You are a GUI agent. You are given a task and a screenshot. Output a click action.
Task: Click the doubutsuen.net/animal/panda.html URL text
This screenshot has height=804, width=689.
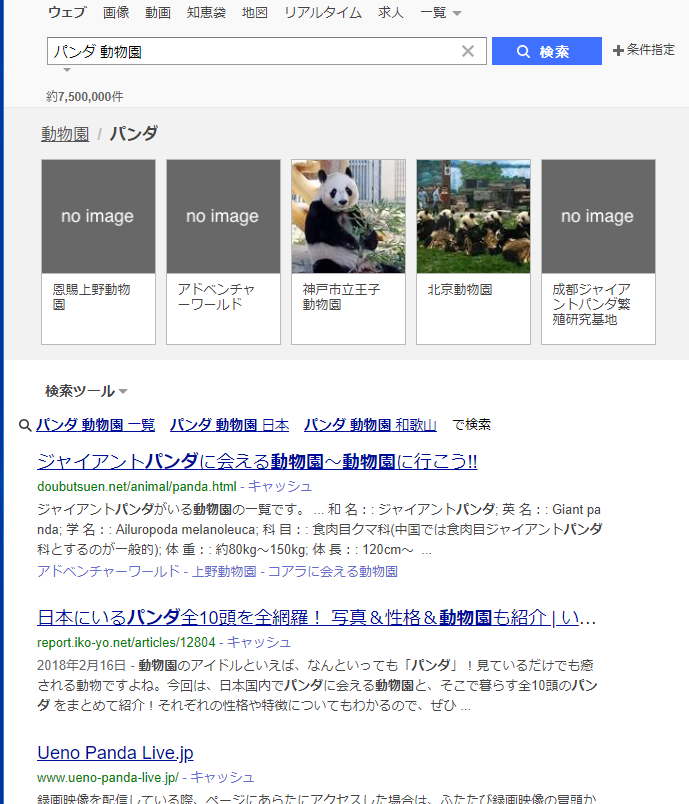pyautogui.click(x=137, y=487)
